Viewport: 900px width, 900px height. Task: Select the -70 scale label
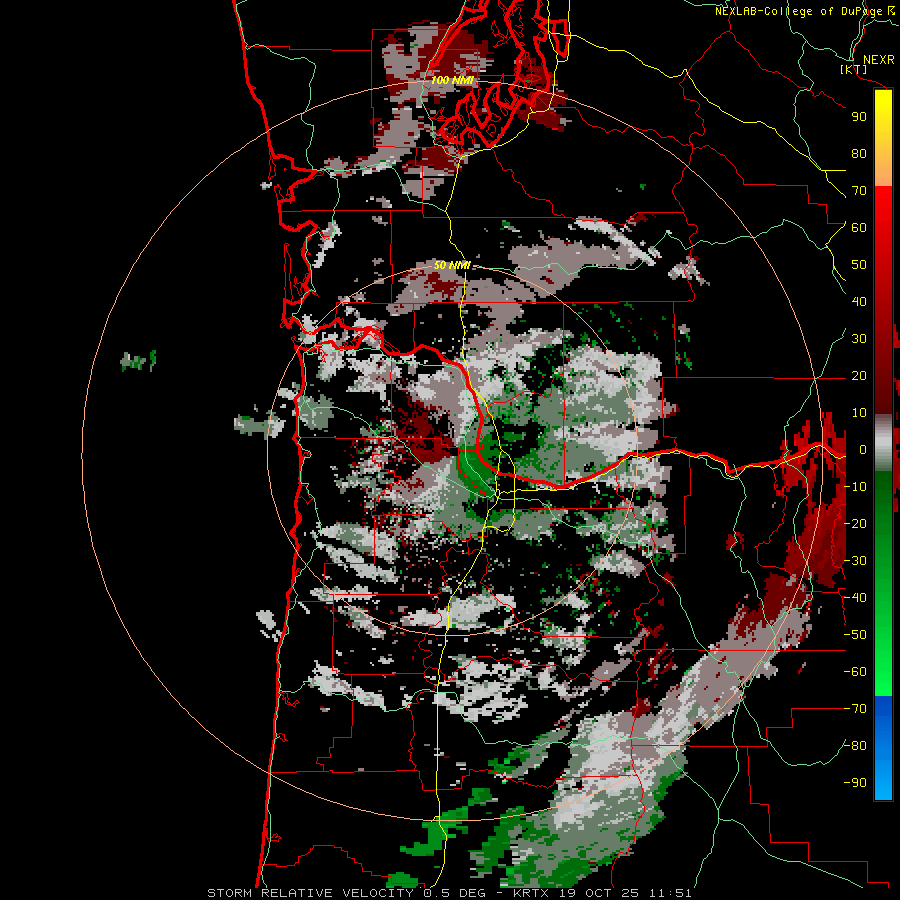pyautogui.click(x=855, y=709)
